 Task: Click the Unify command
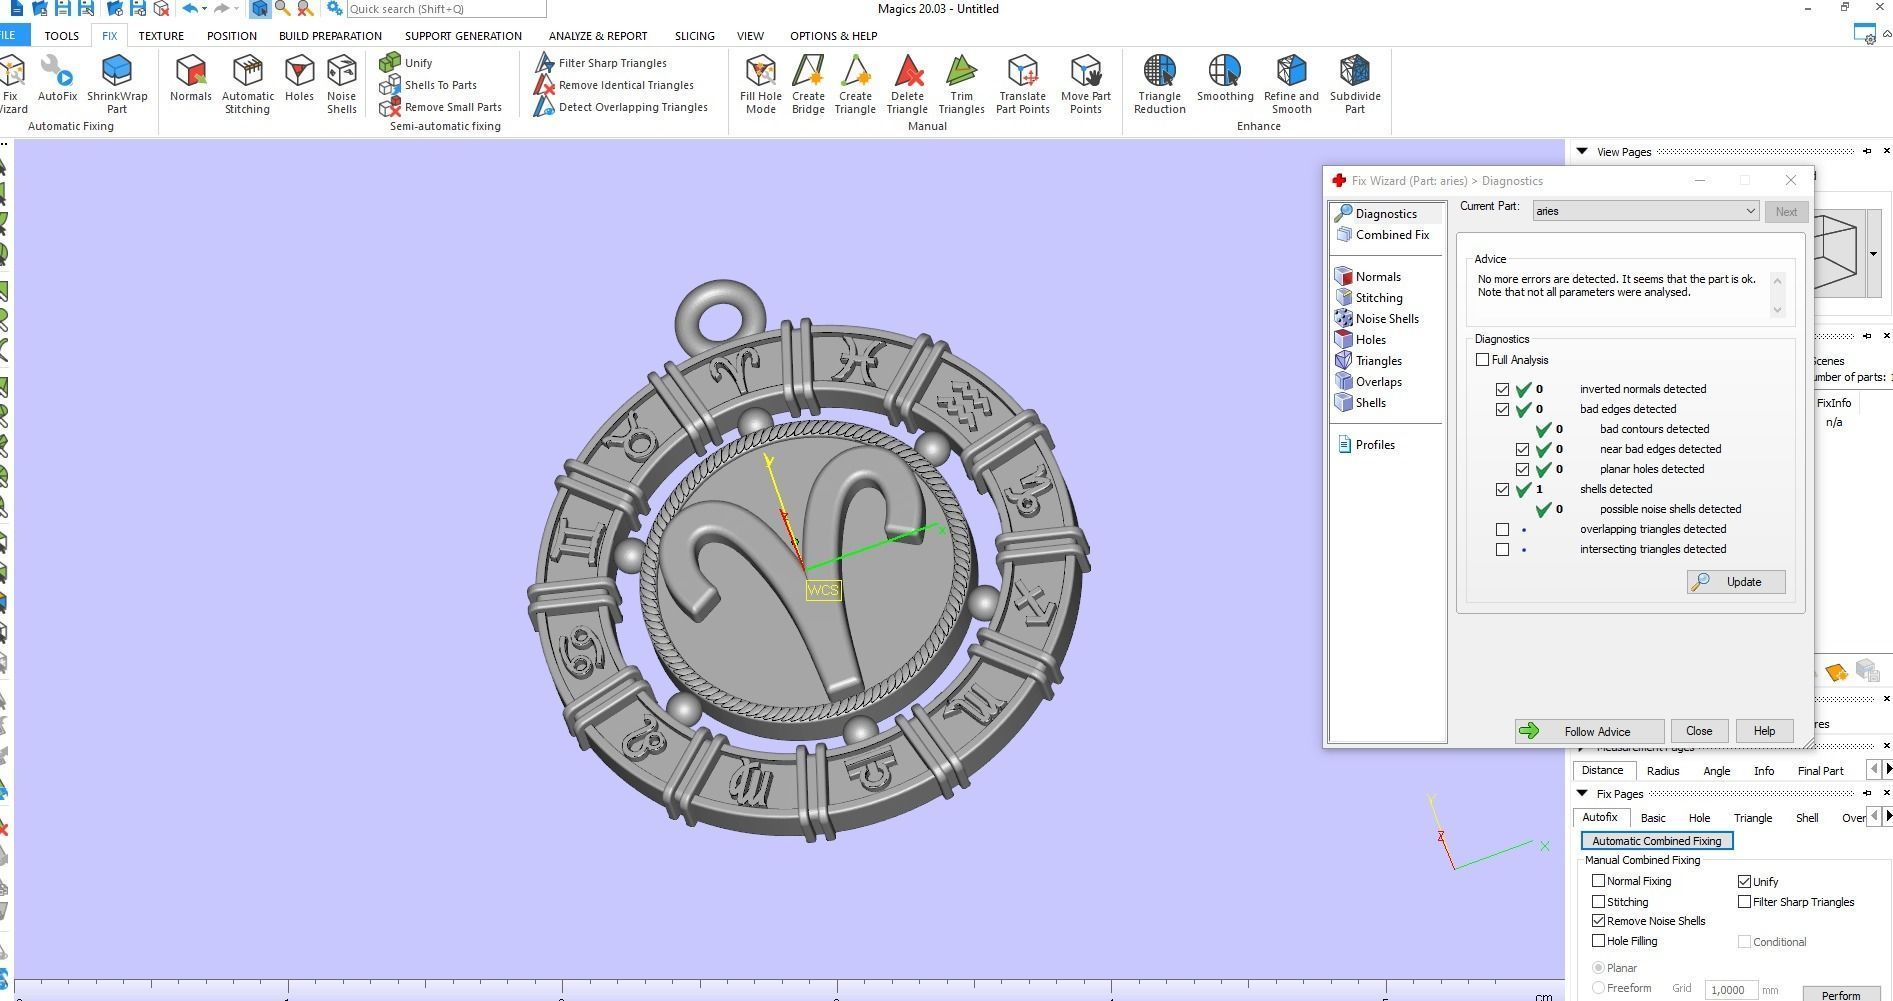(406, 63)
